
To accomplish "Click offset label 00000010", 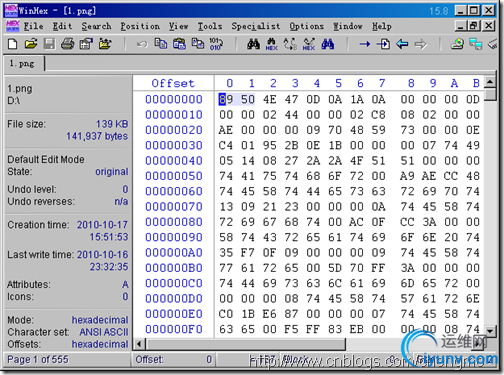I will [174, 115].
